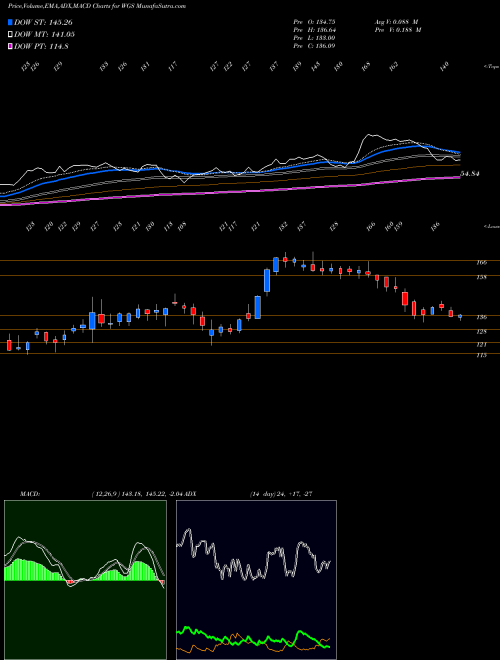Select the 'Pre L: 133.09' value
500x660 pixels.
[x=314, y=38]
